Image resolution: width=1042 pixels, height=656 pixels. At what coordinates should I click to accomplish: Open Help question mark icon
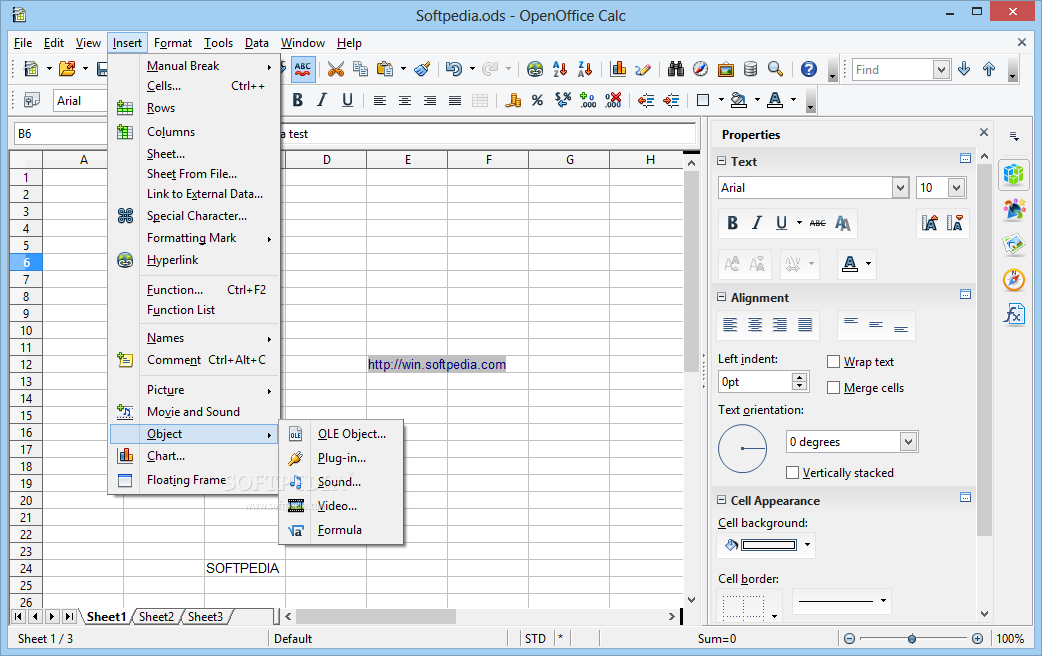tap(809, 69)
